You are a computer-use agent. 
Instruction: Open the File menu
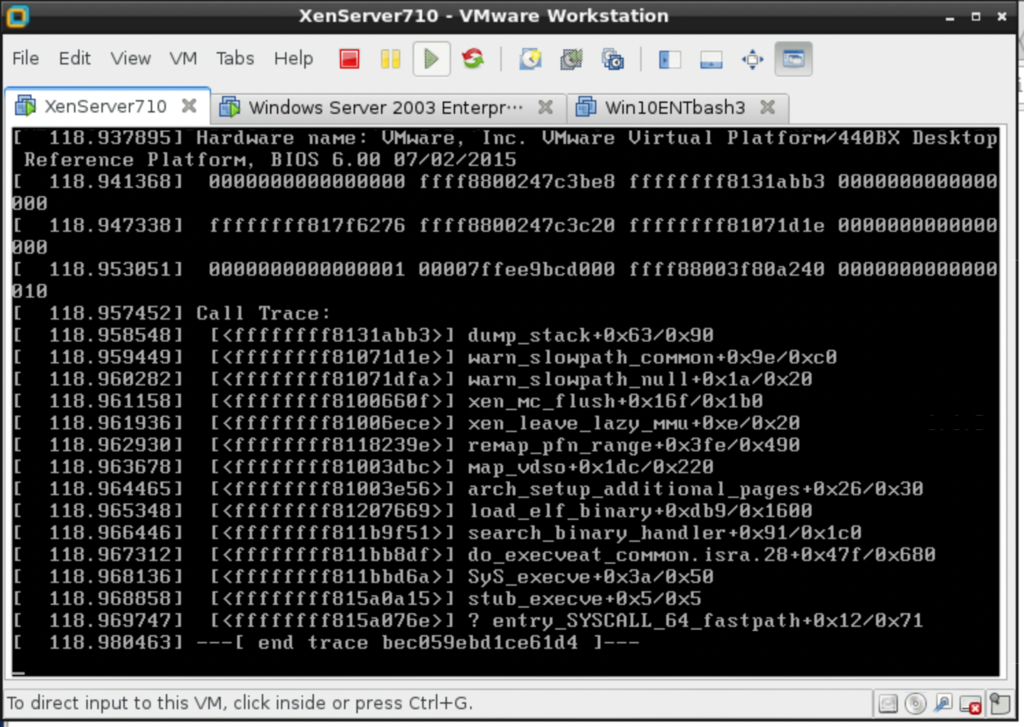pyautogui.click(x=25, y=58)
